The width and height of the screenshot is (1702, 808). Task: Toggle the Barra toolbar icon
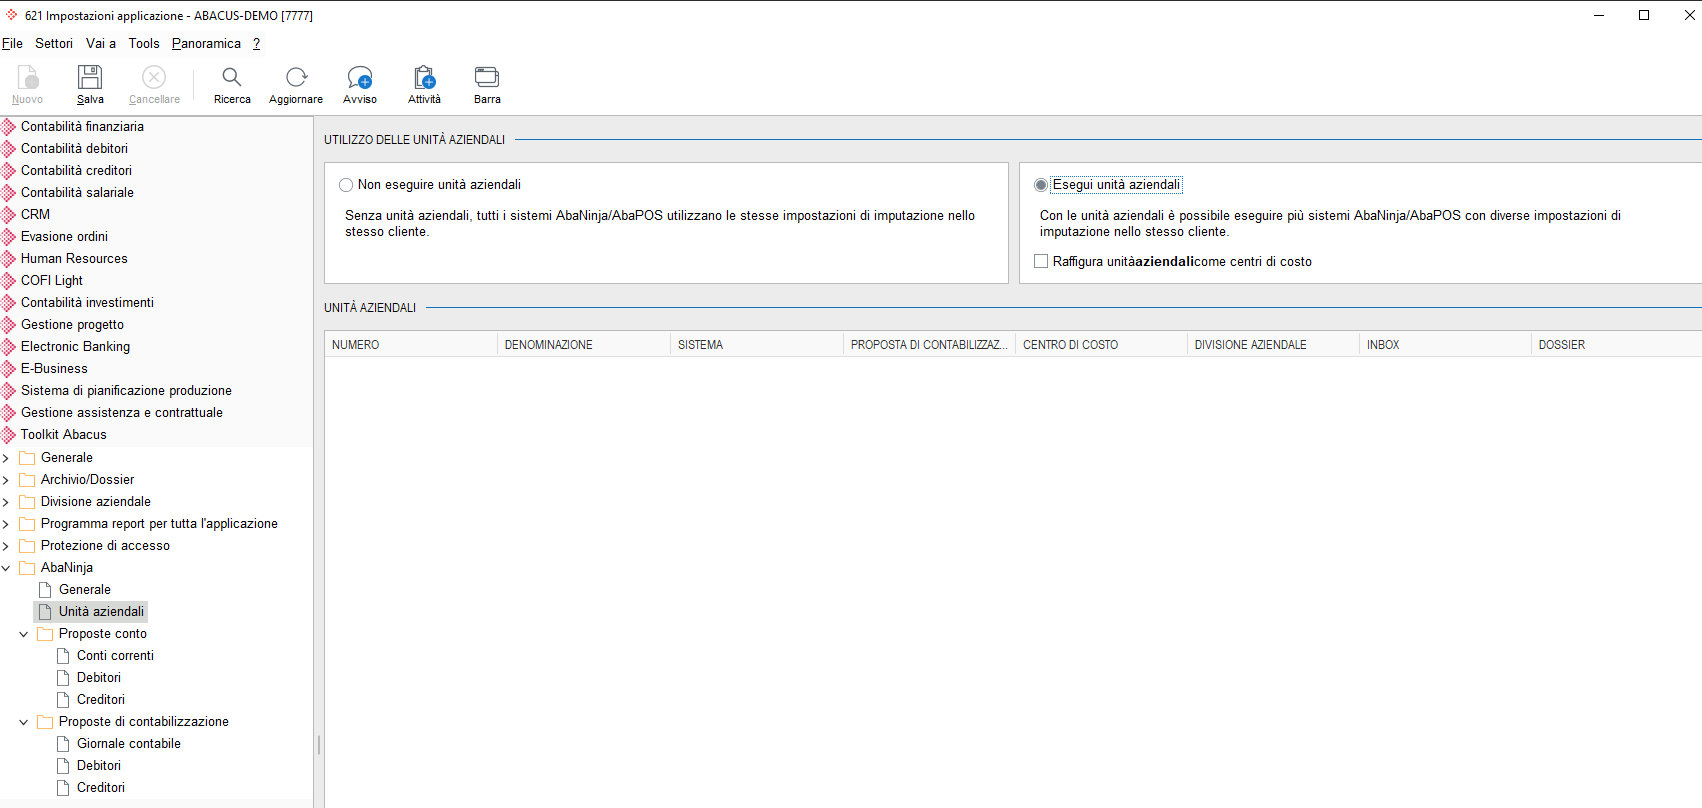point(487,77)
